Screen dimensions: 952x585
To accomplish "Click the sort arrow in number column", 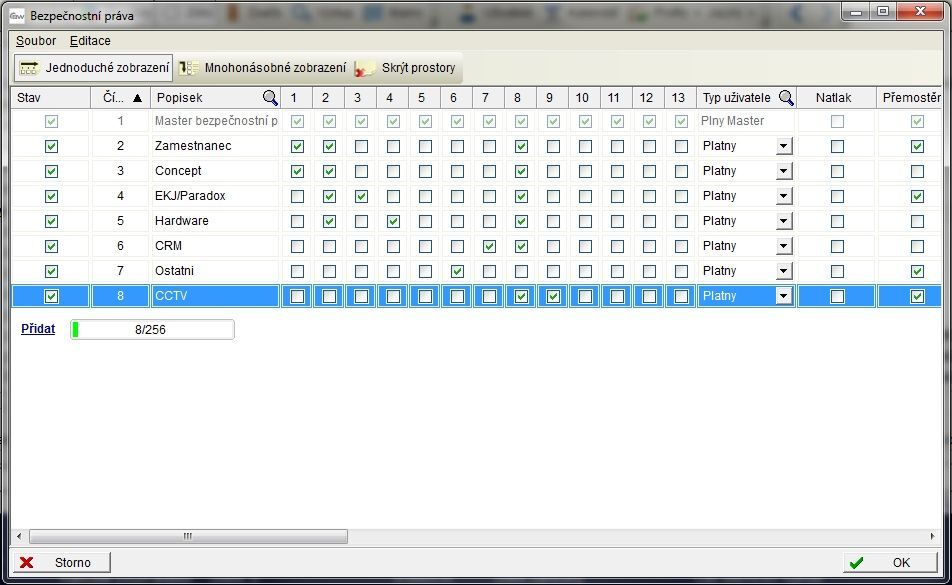I will [137, 98].
